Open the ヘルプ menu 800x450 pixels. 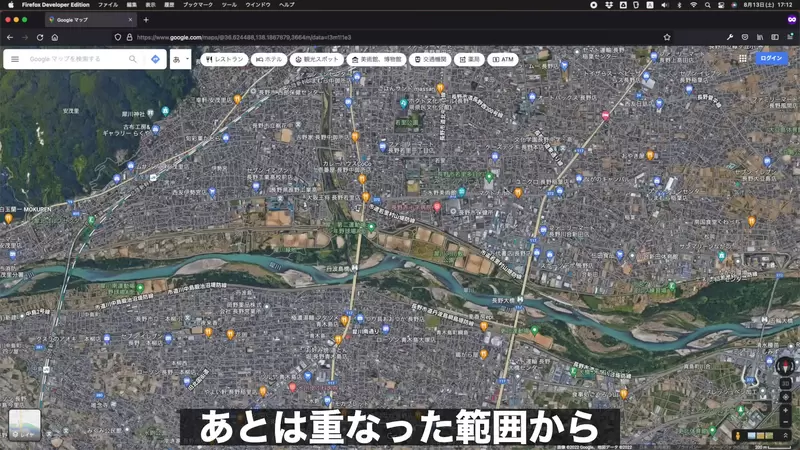[287, 5]
